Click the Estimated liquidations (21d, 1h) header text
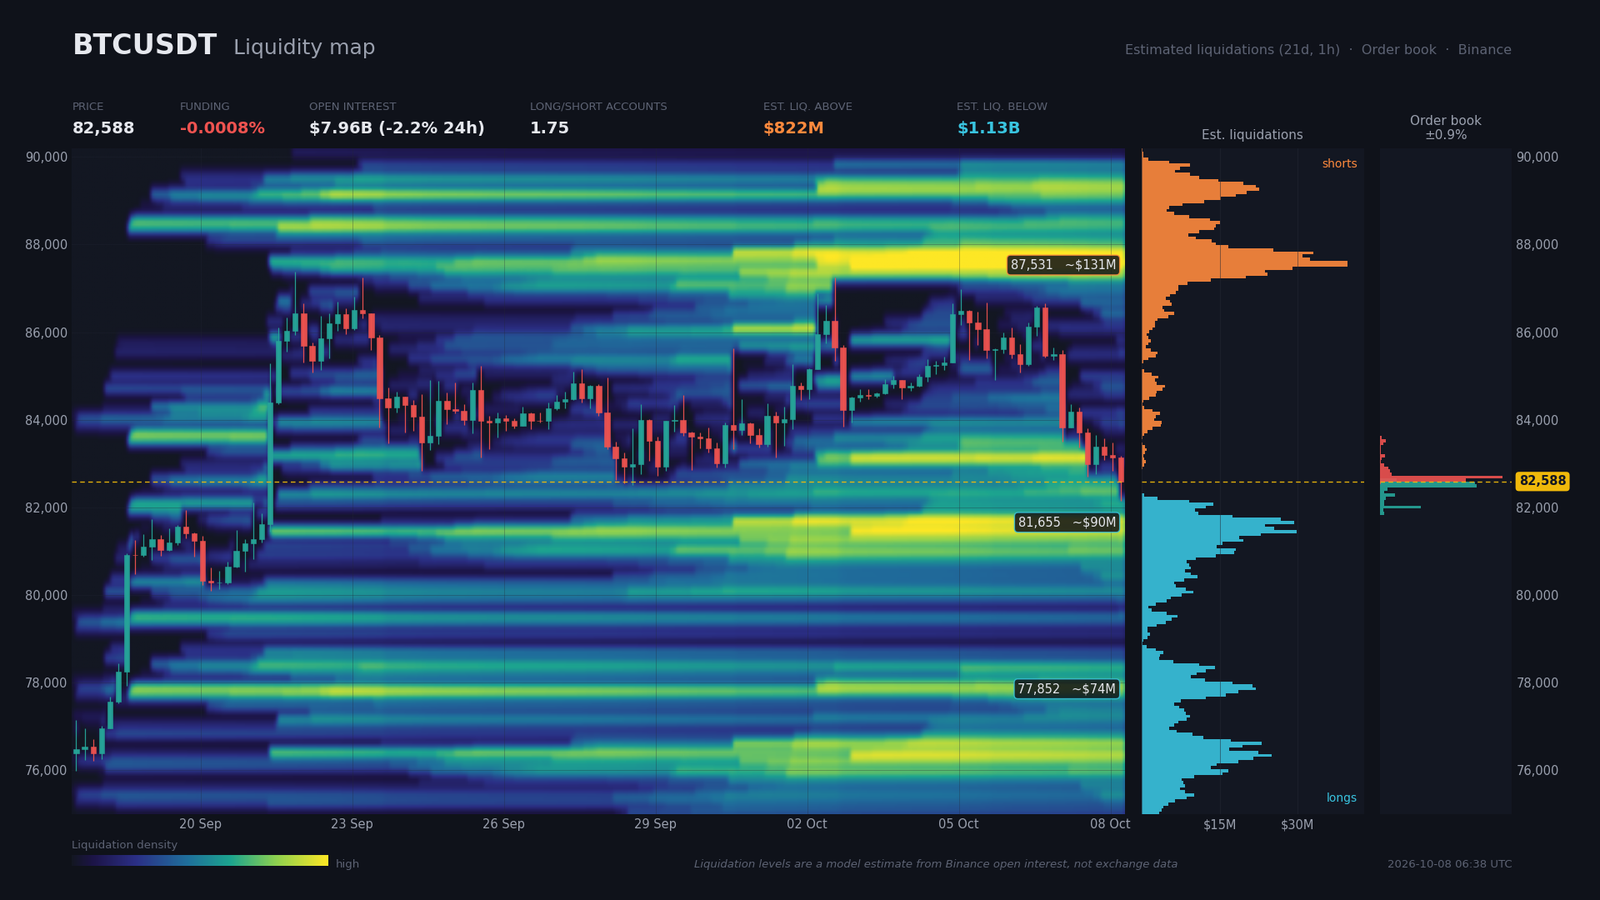 pos(1232,50)
